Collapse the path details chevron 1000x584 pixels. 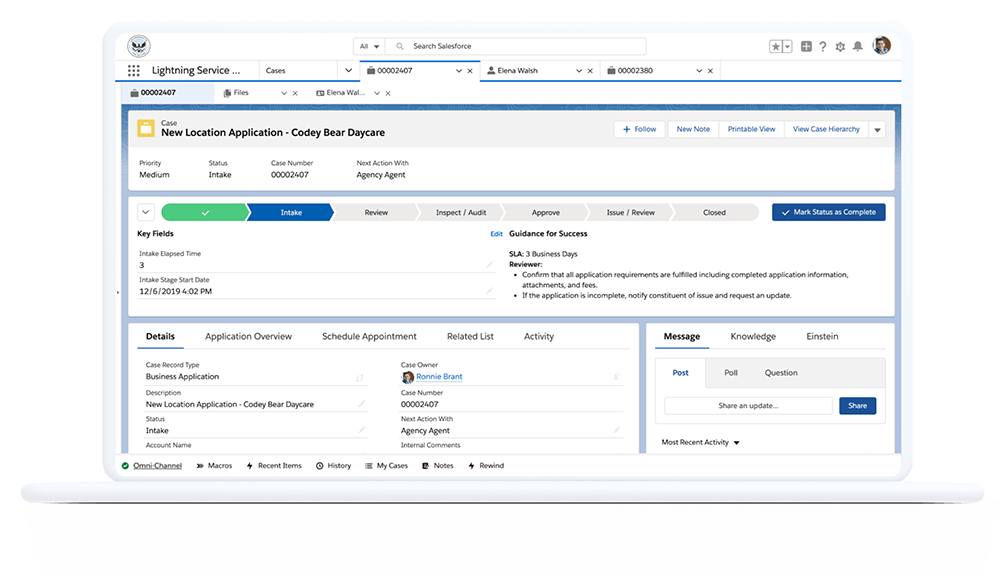[146, 212]
